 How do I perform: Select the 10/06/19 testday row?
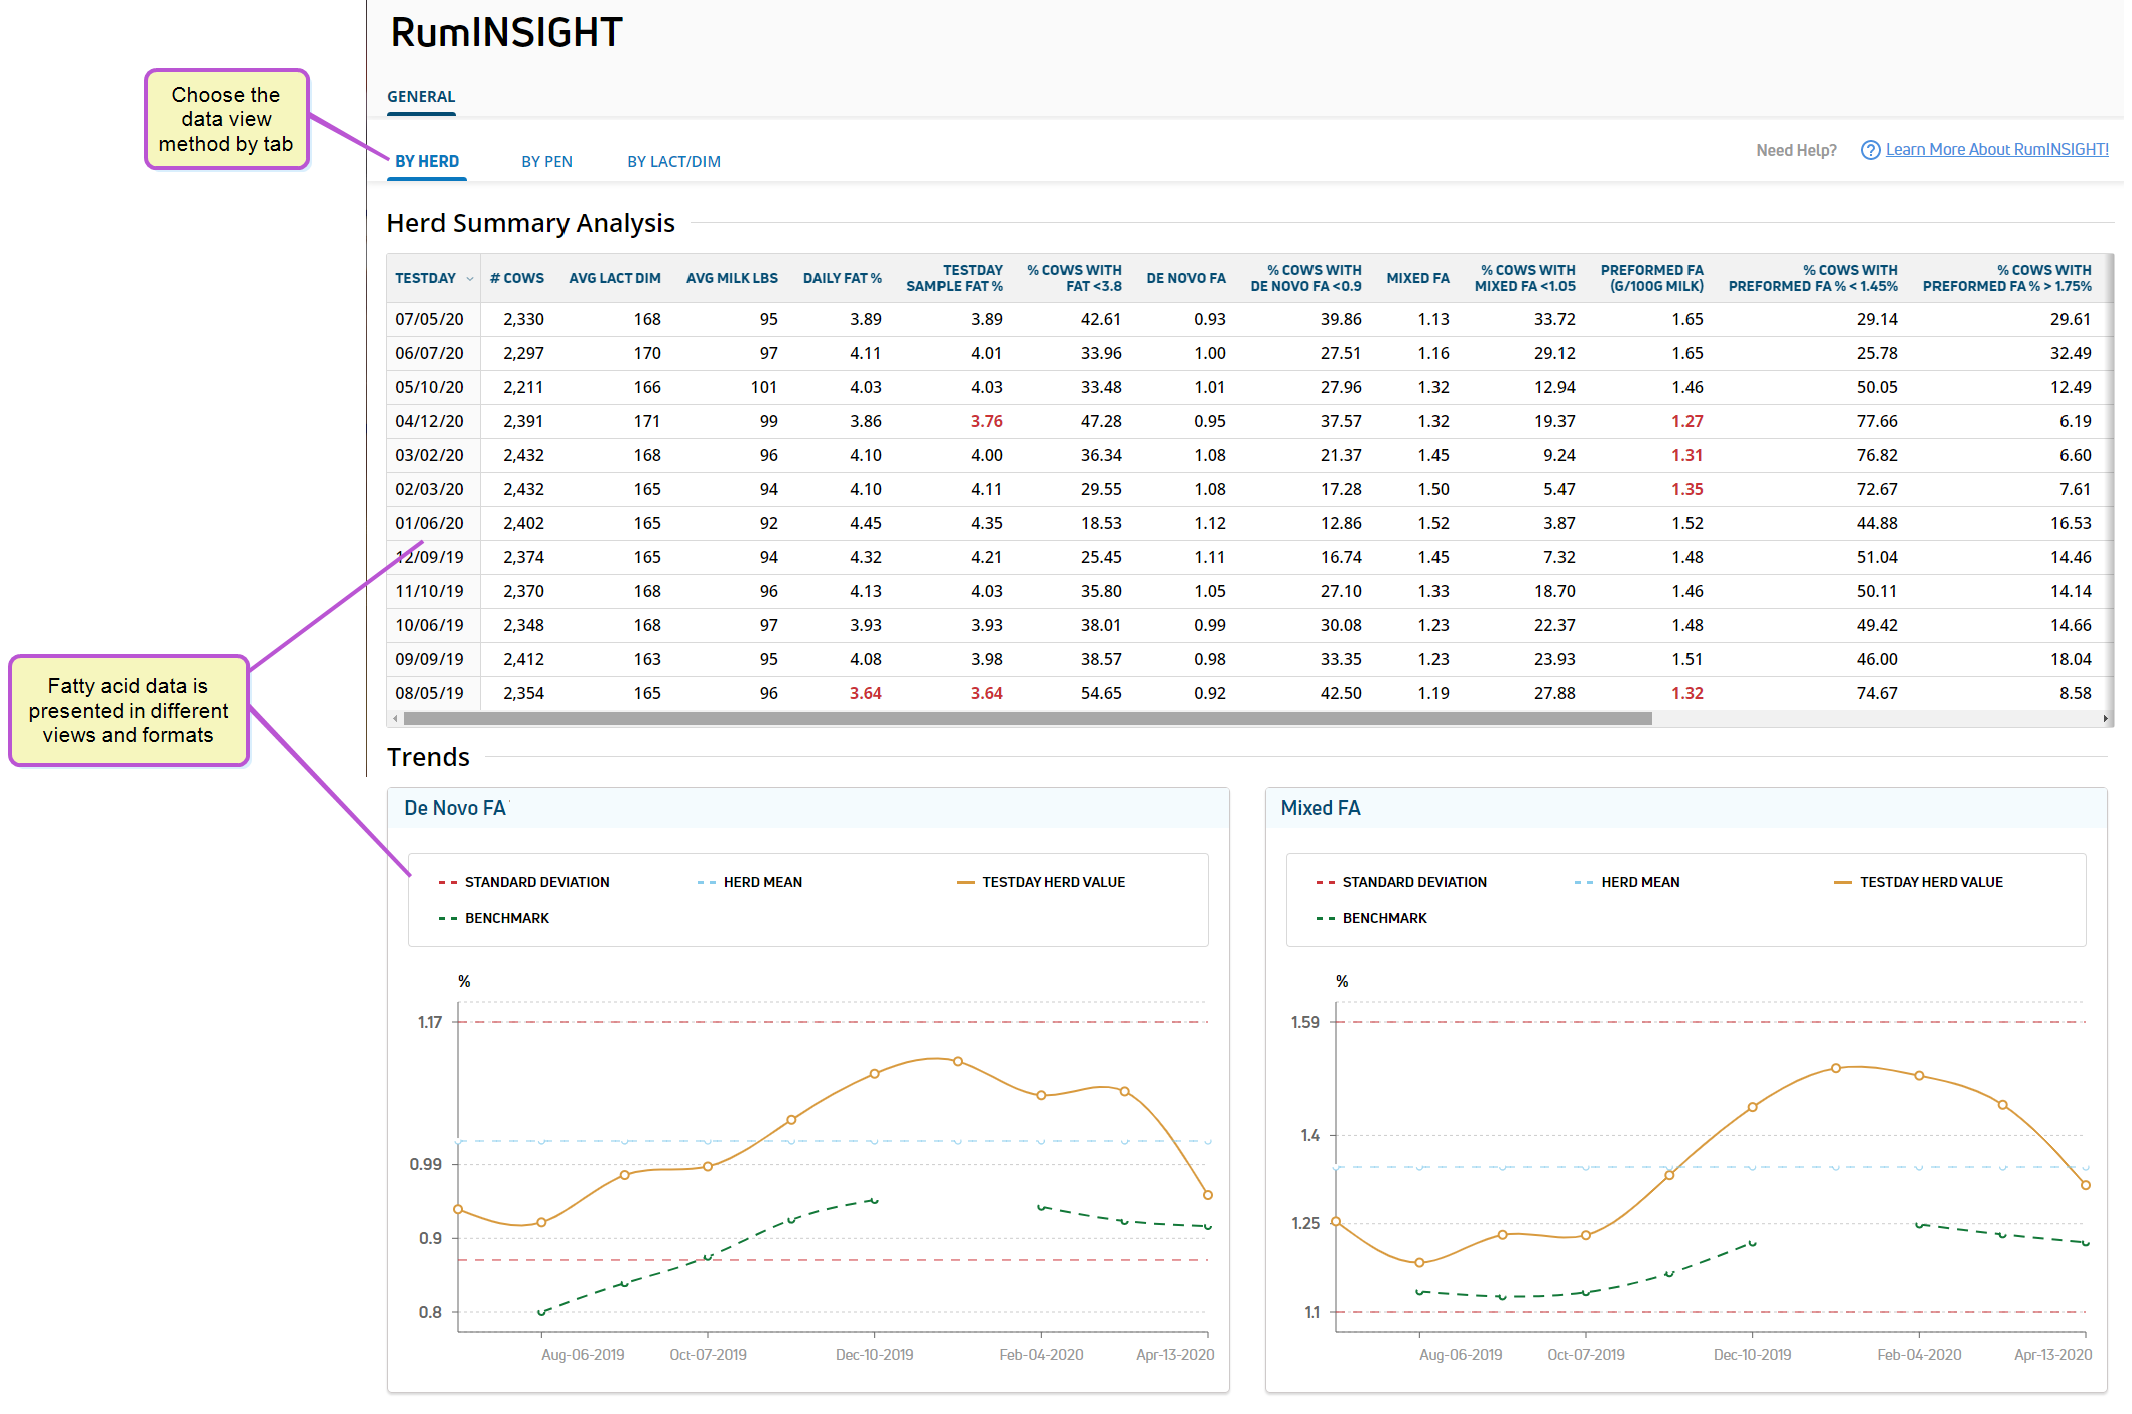tap(1250, 625)
